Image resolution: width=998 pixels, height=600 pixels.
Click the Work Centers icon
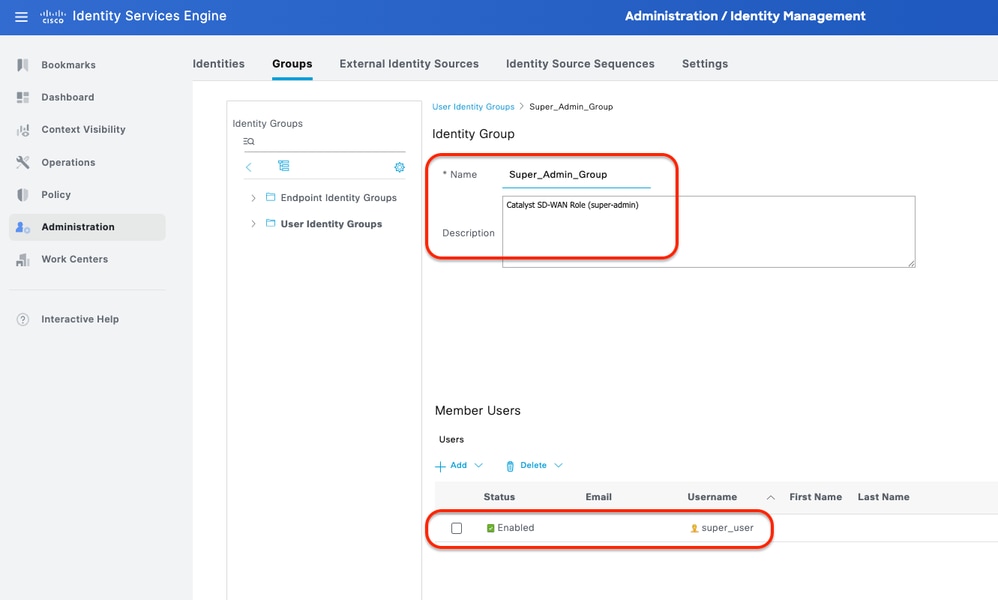(23, 260)
